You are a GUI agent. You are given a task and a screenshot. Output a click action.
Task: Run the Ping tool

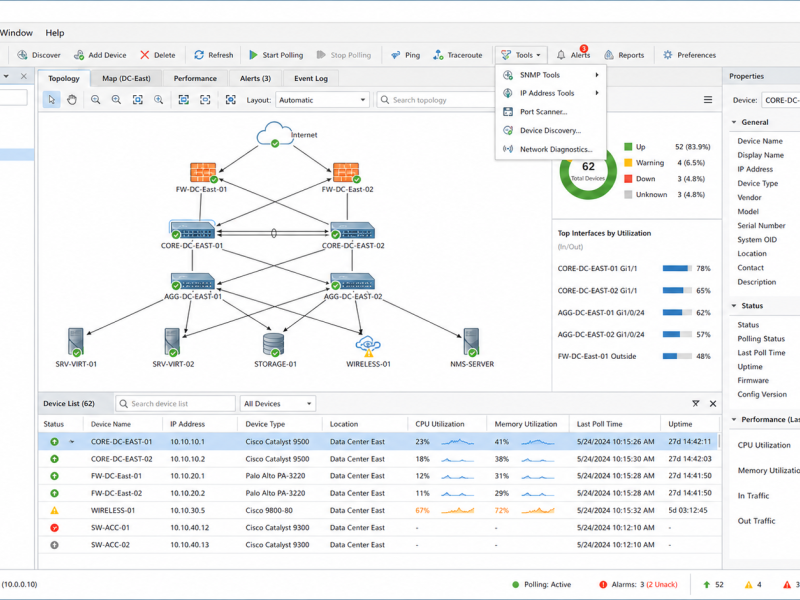(406, 55)
